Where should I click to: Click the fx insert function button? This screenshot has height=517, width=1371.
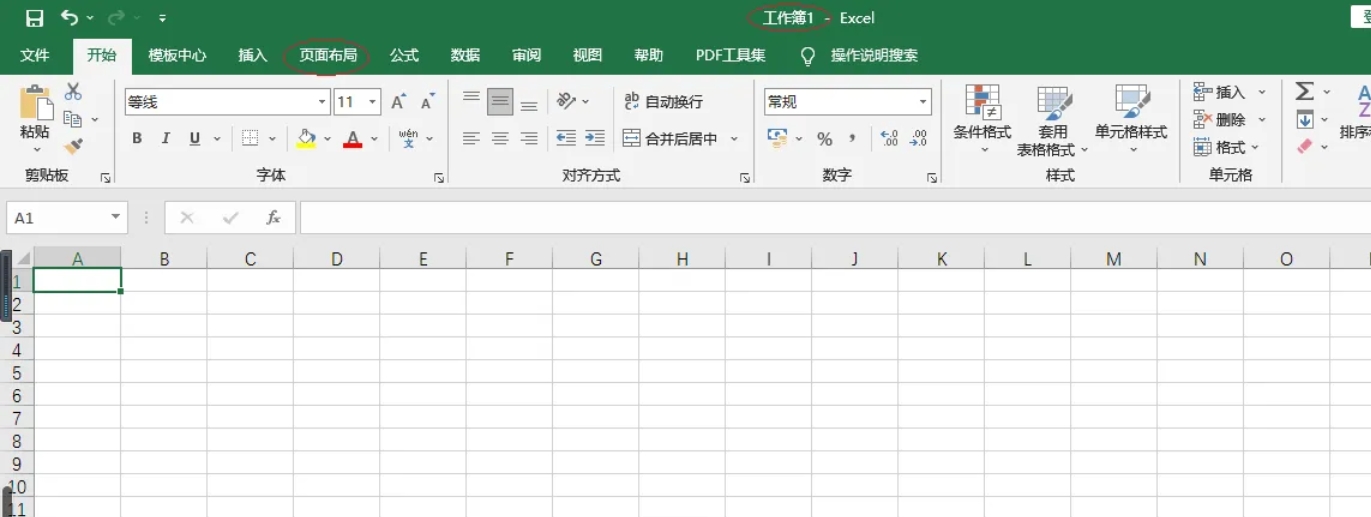pos(273,218)
